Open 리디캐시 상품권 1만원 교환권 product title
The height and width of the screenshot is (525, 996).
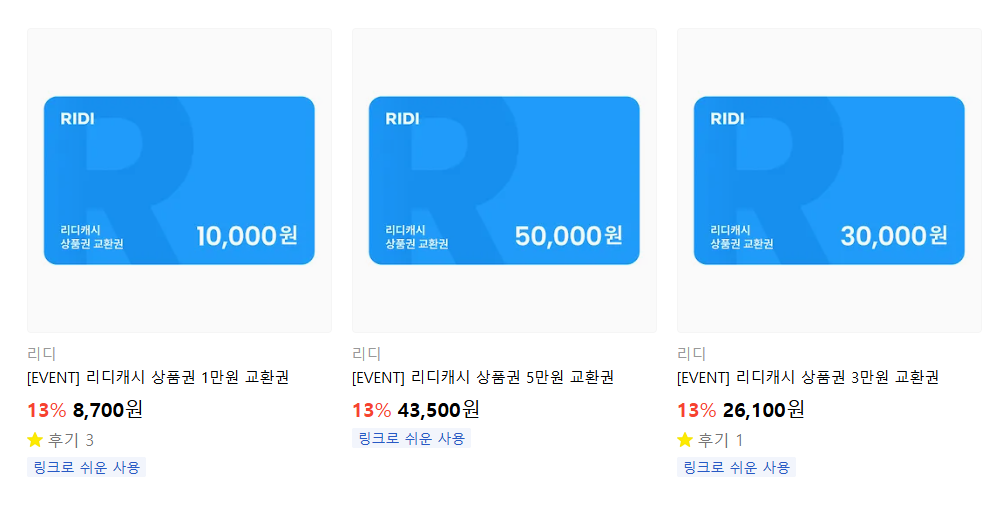pyautogui.click(x=158, y=377)
